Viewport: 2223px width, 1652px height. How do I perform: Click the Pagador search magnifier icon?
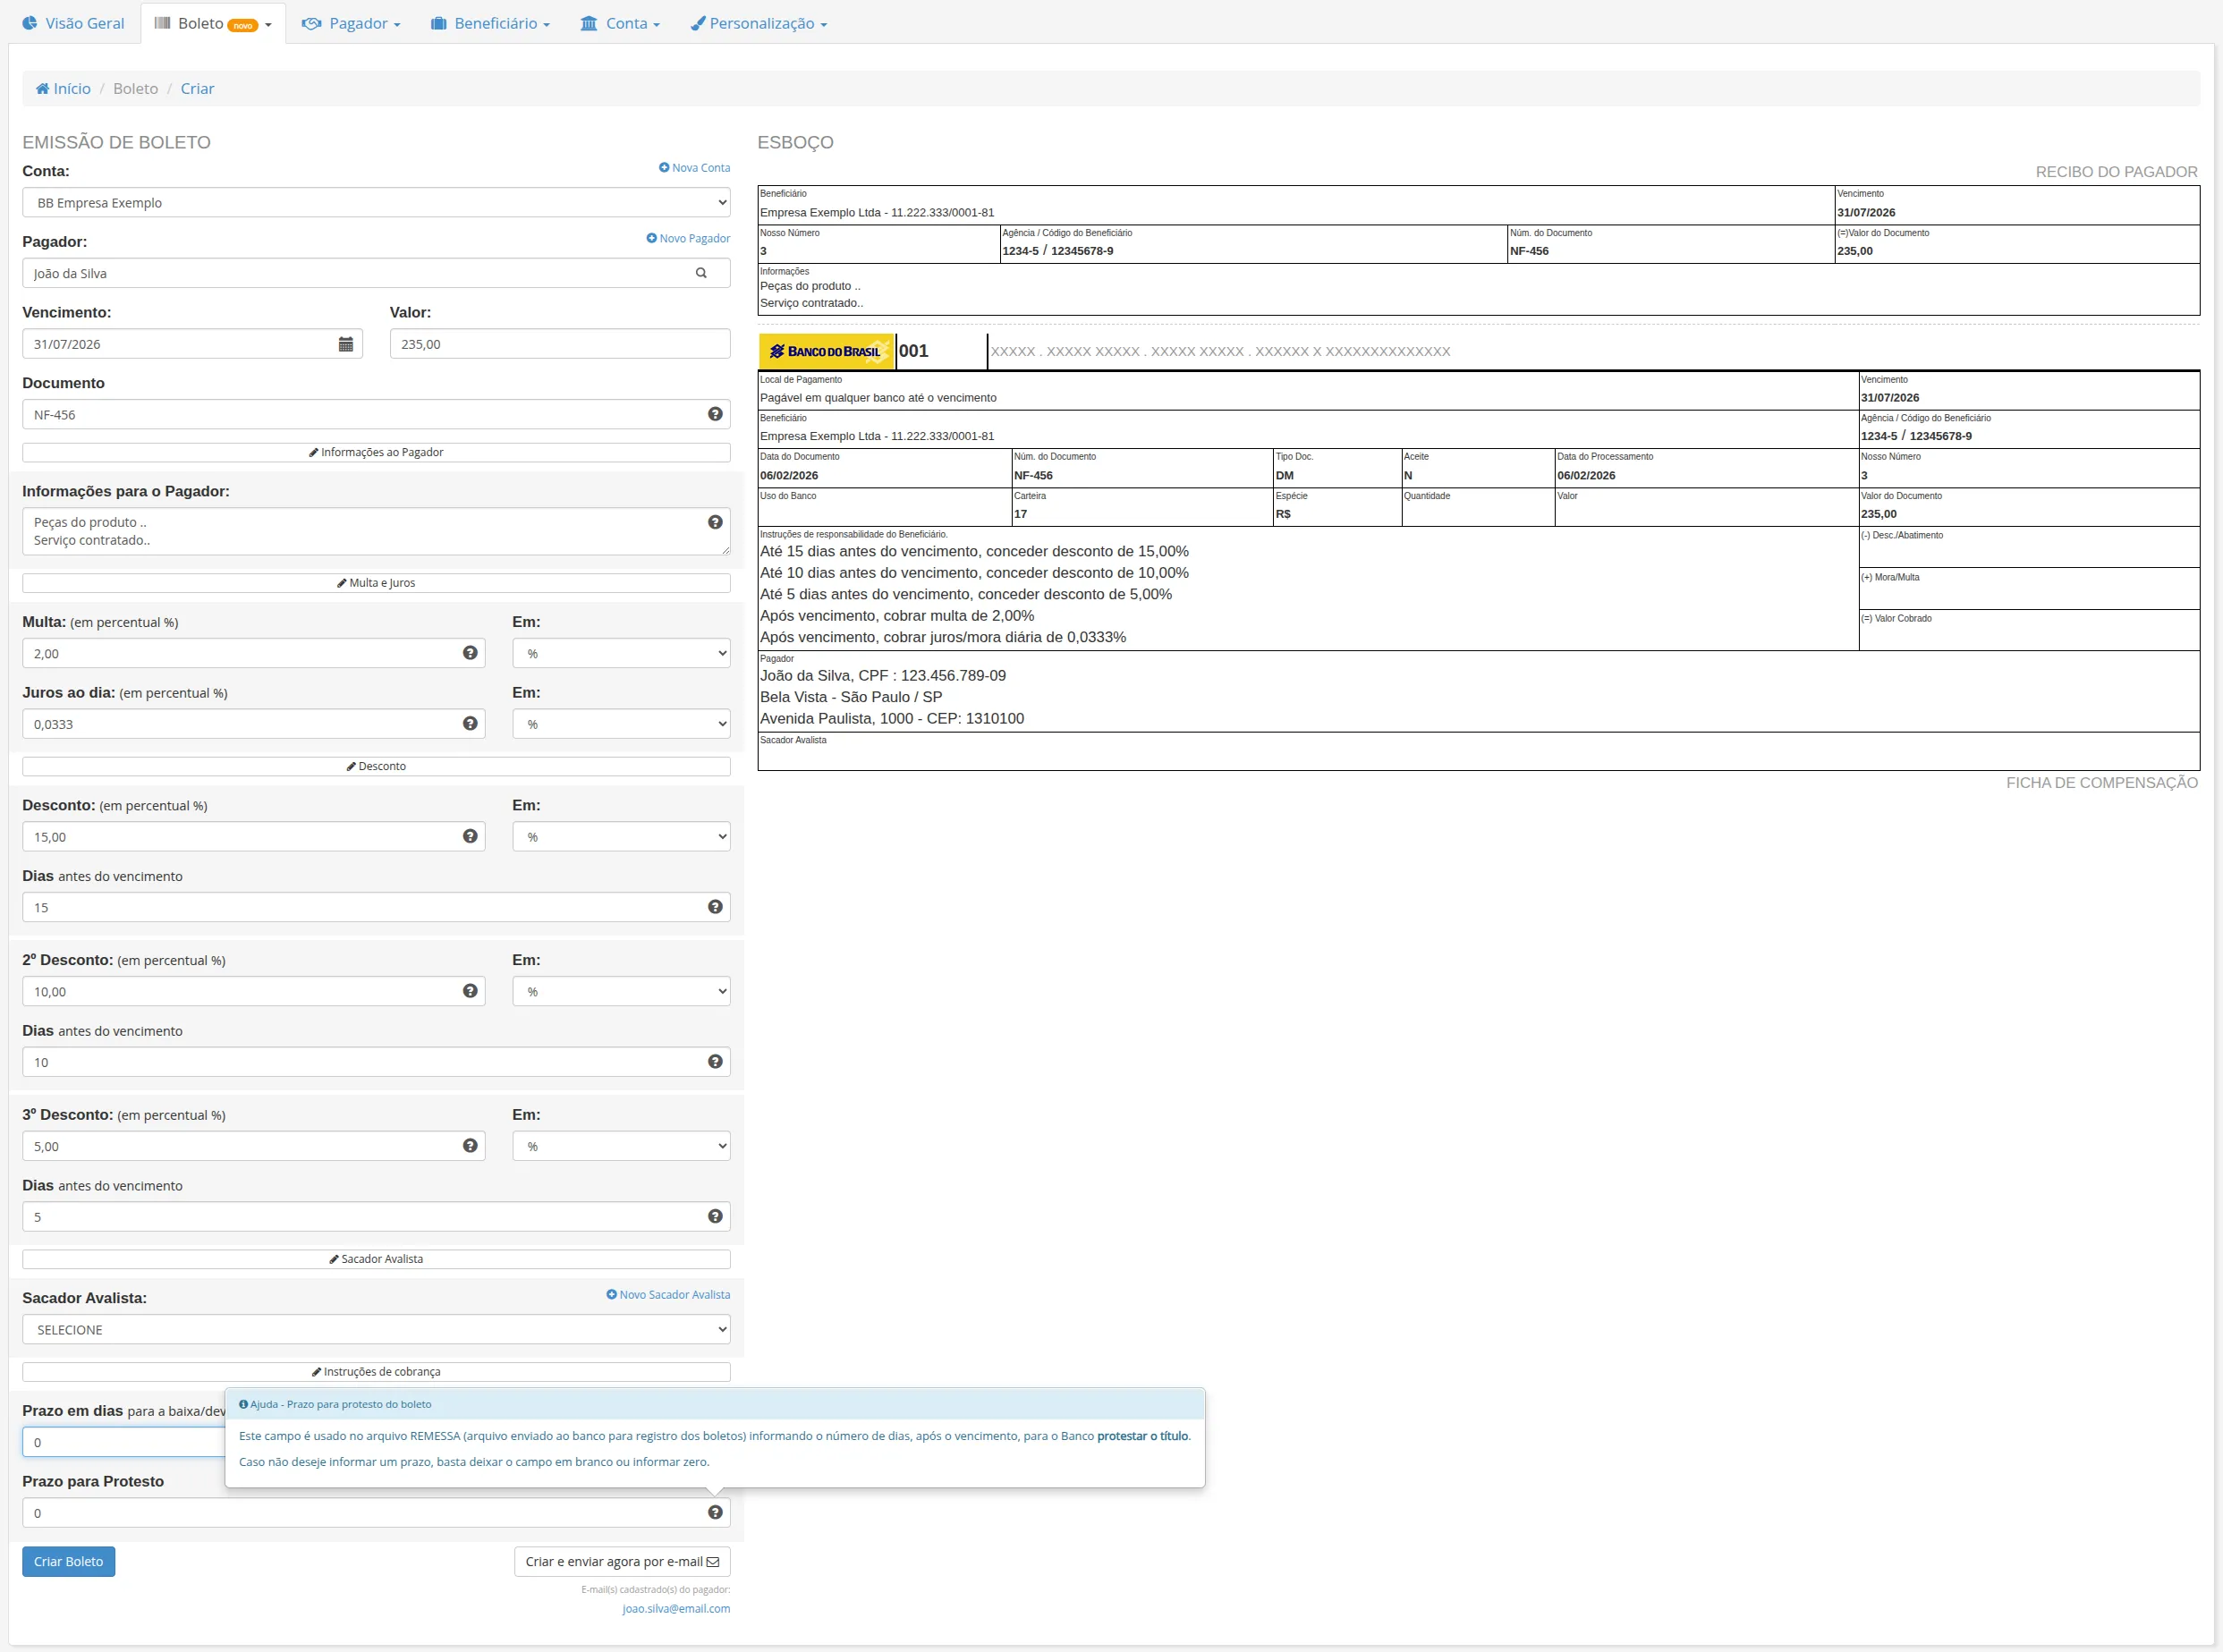701,273
